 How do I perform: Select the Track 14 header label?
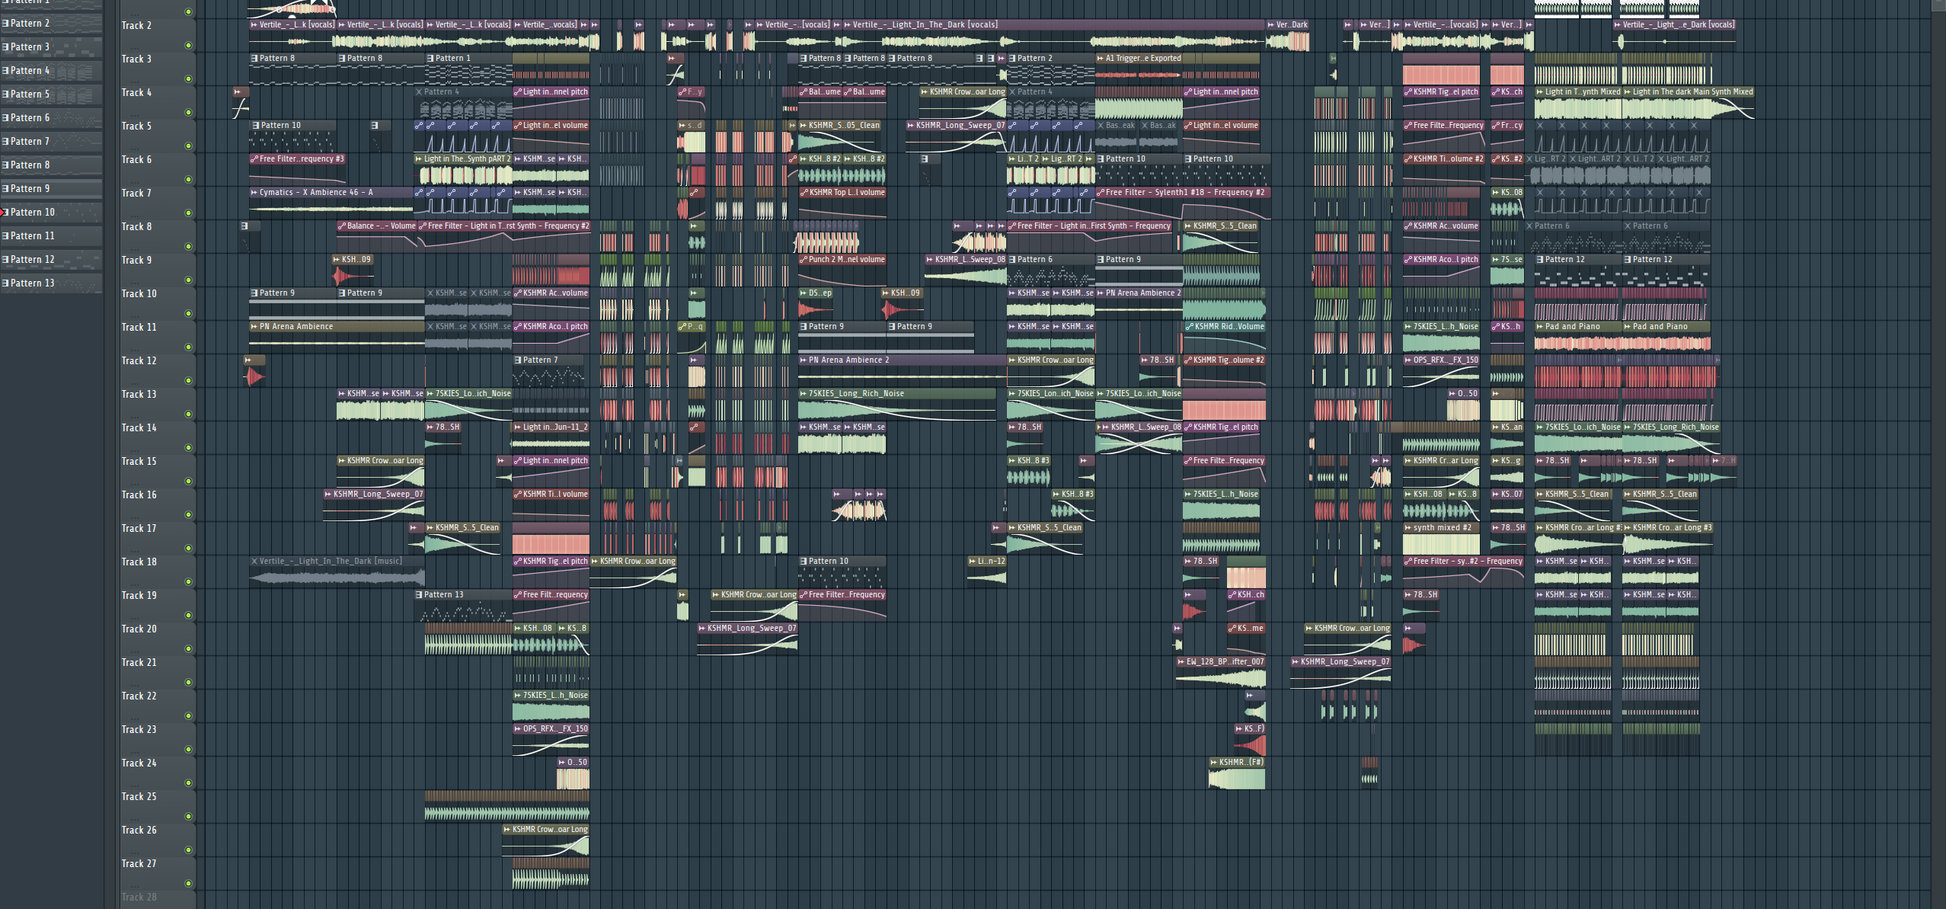[x=139, y=427]
